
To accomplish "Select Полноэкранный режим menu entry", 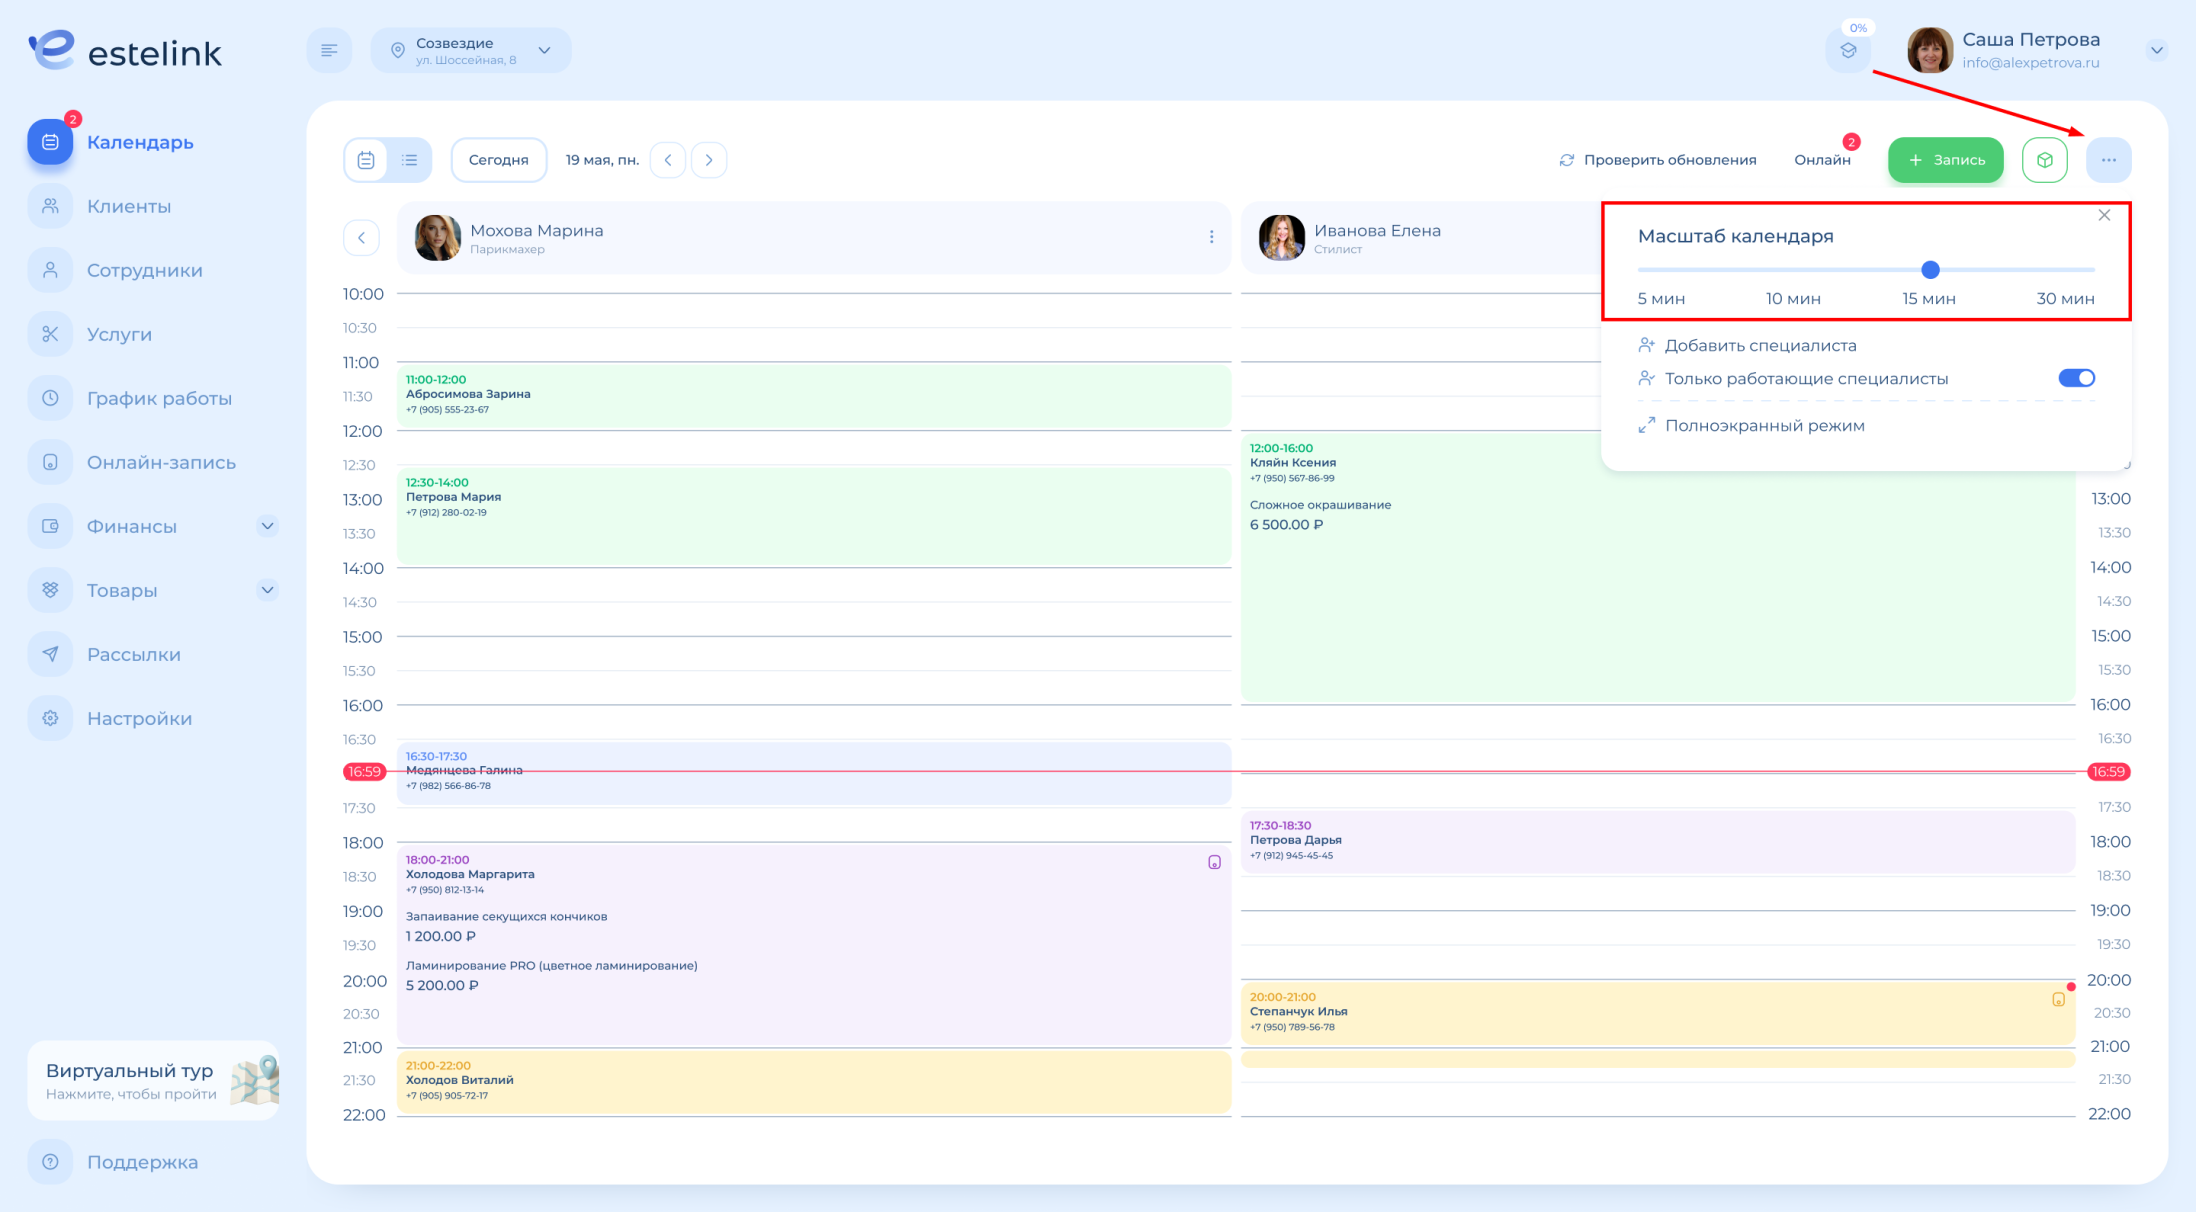I will coord(1765,426).
